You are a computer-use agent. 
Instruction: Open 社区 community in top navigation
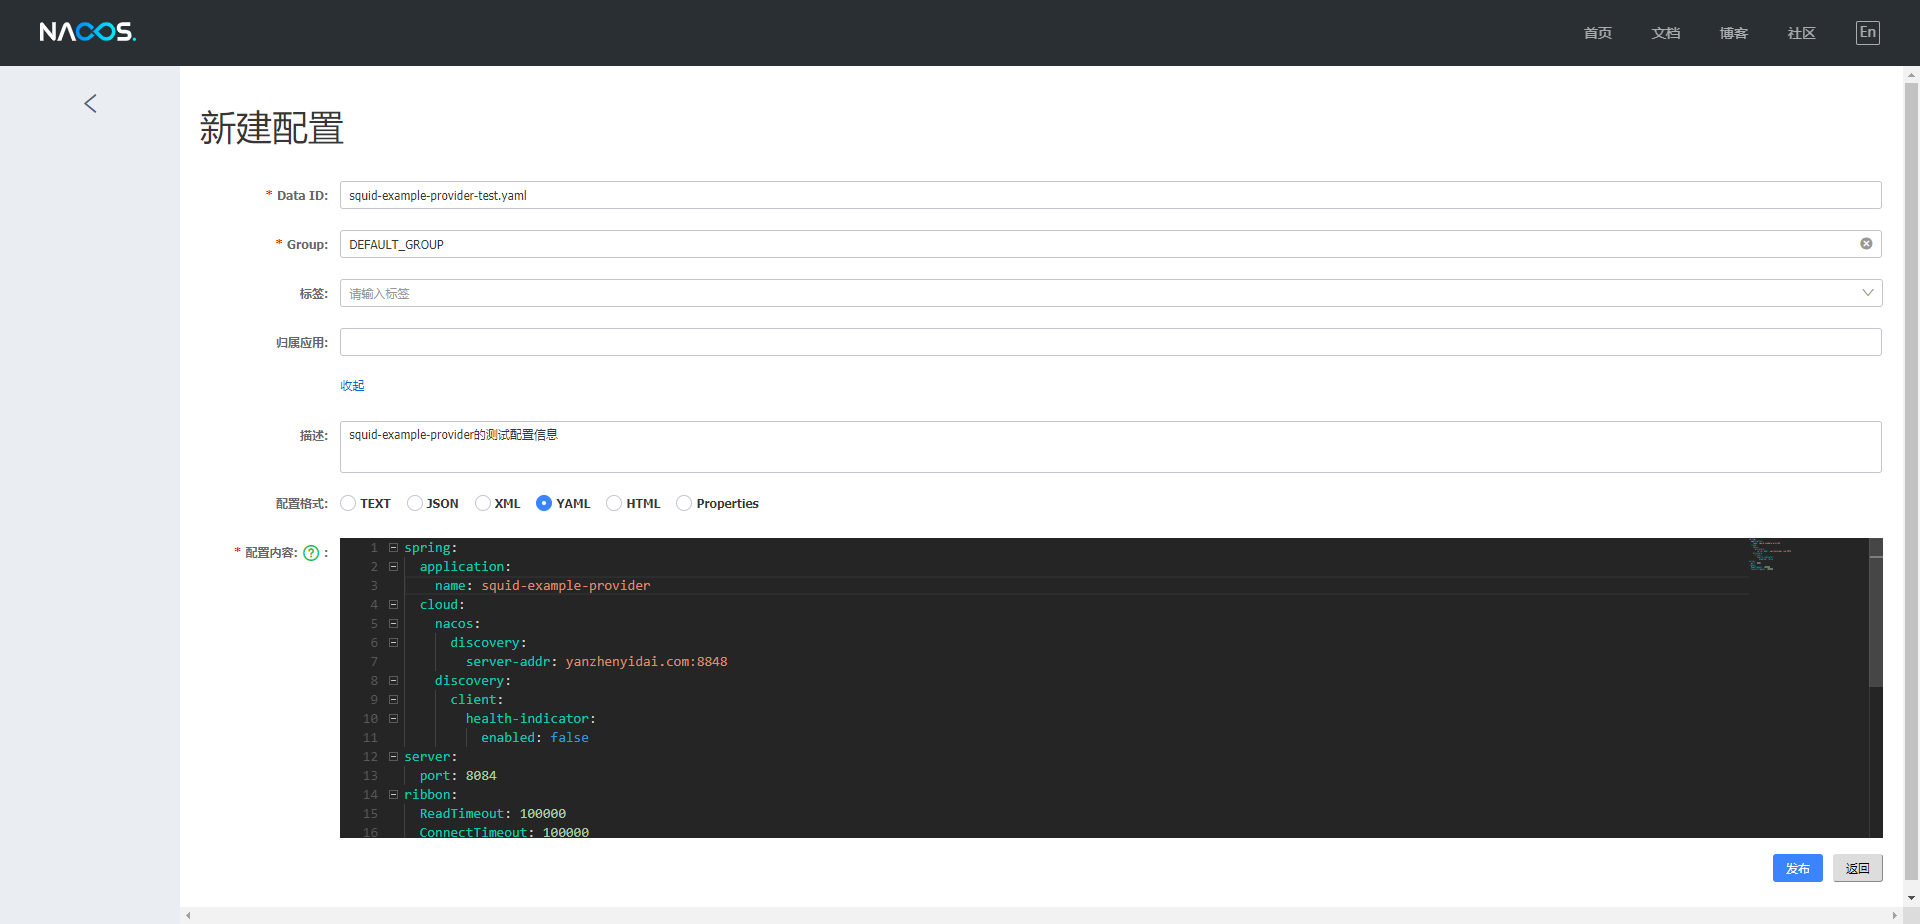click(1802, 33)
